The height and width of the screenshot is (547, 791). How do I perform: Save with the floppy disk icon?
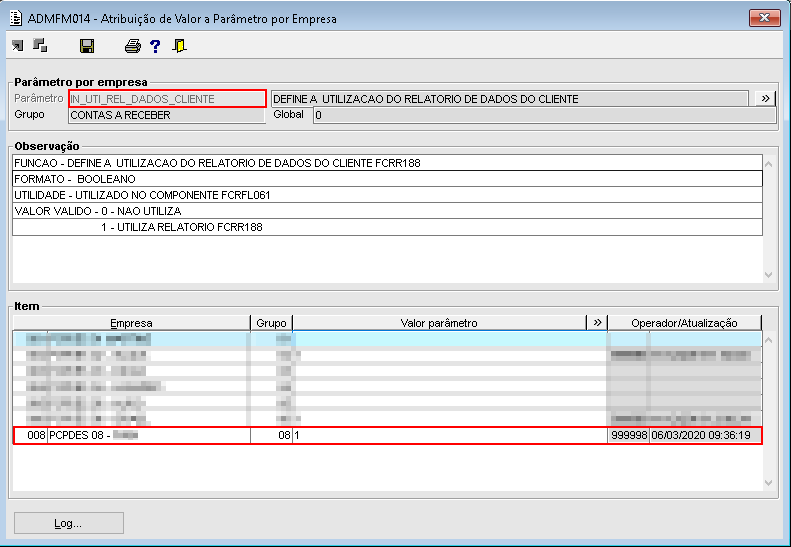(x=87, y=46)
